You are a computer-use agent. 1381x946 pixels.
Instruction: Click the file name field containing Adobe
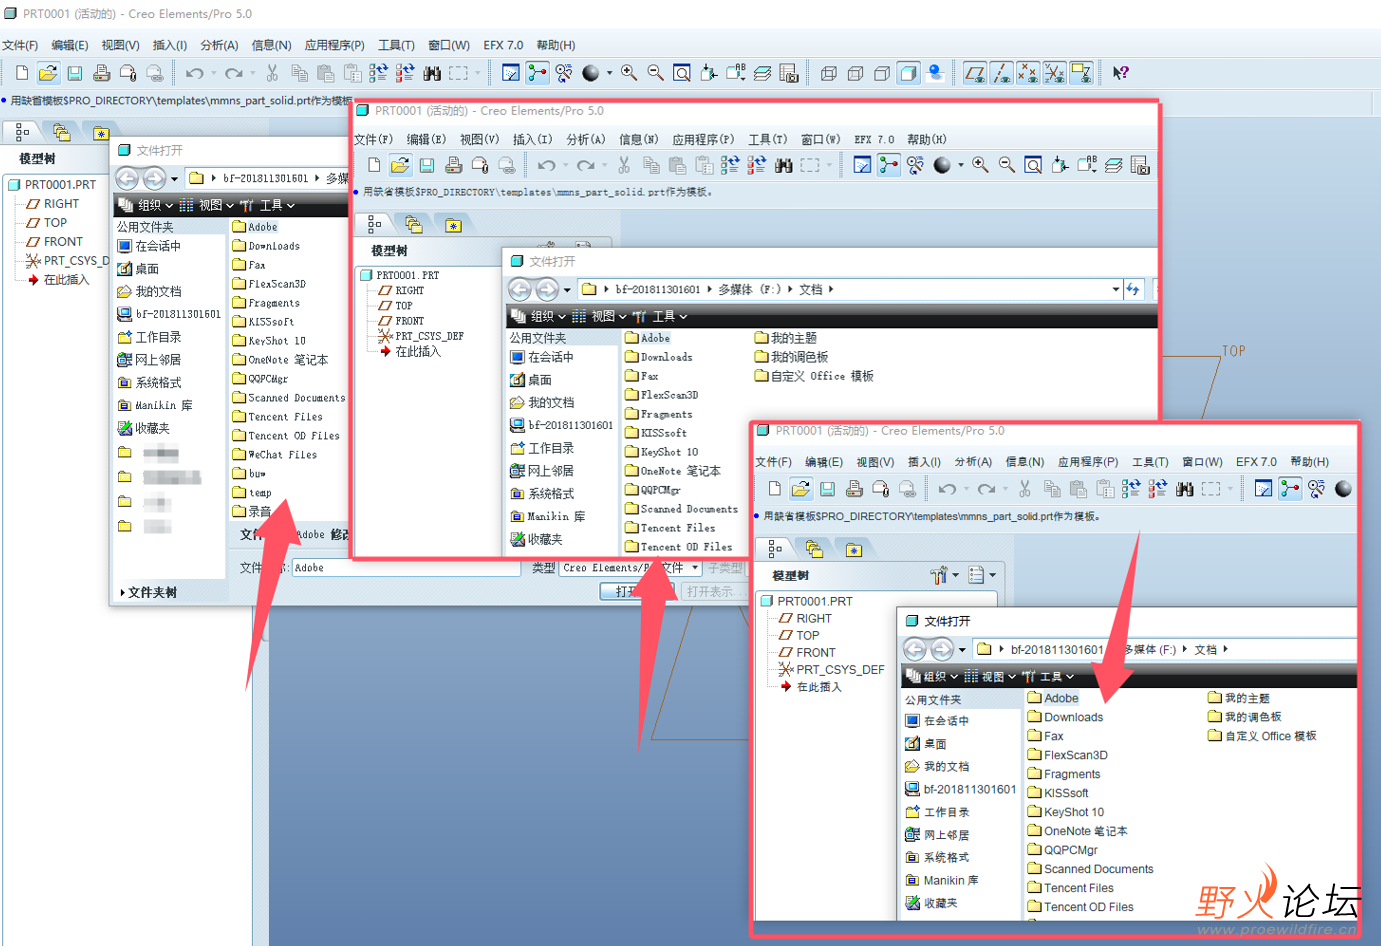tap(406, 568)
